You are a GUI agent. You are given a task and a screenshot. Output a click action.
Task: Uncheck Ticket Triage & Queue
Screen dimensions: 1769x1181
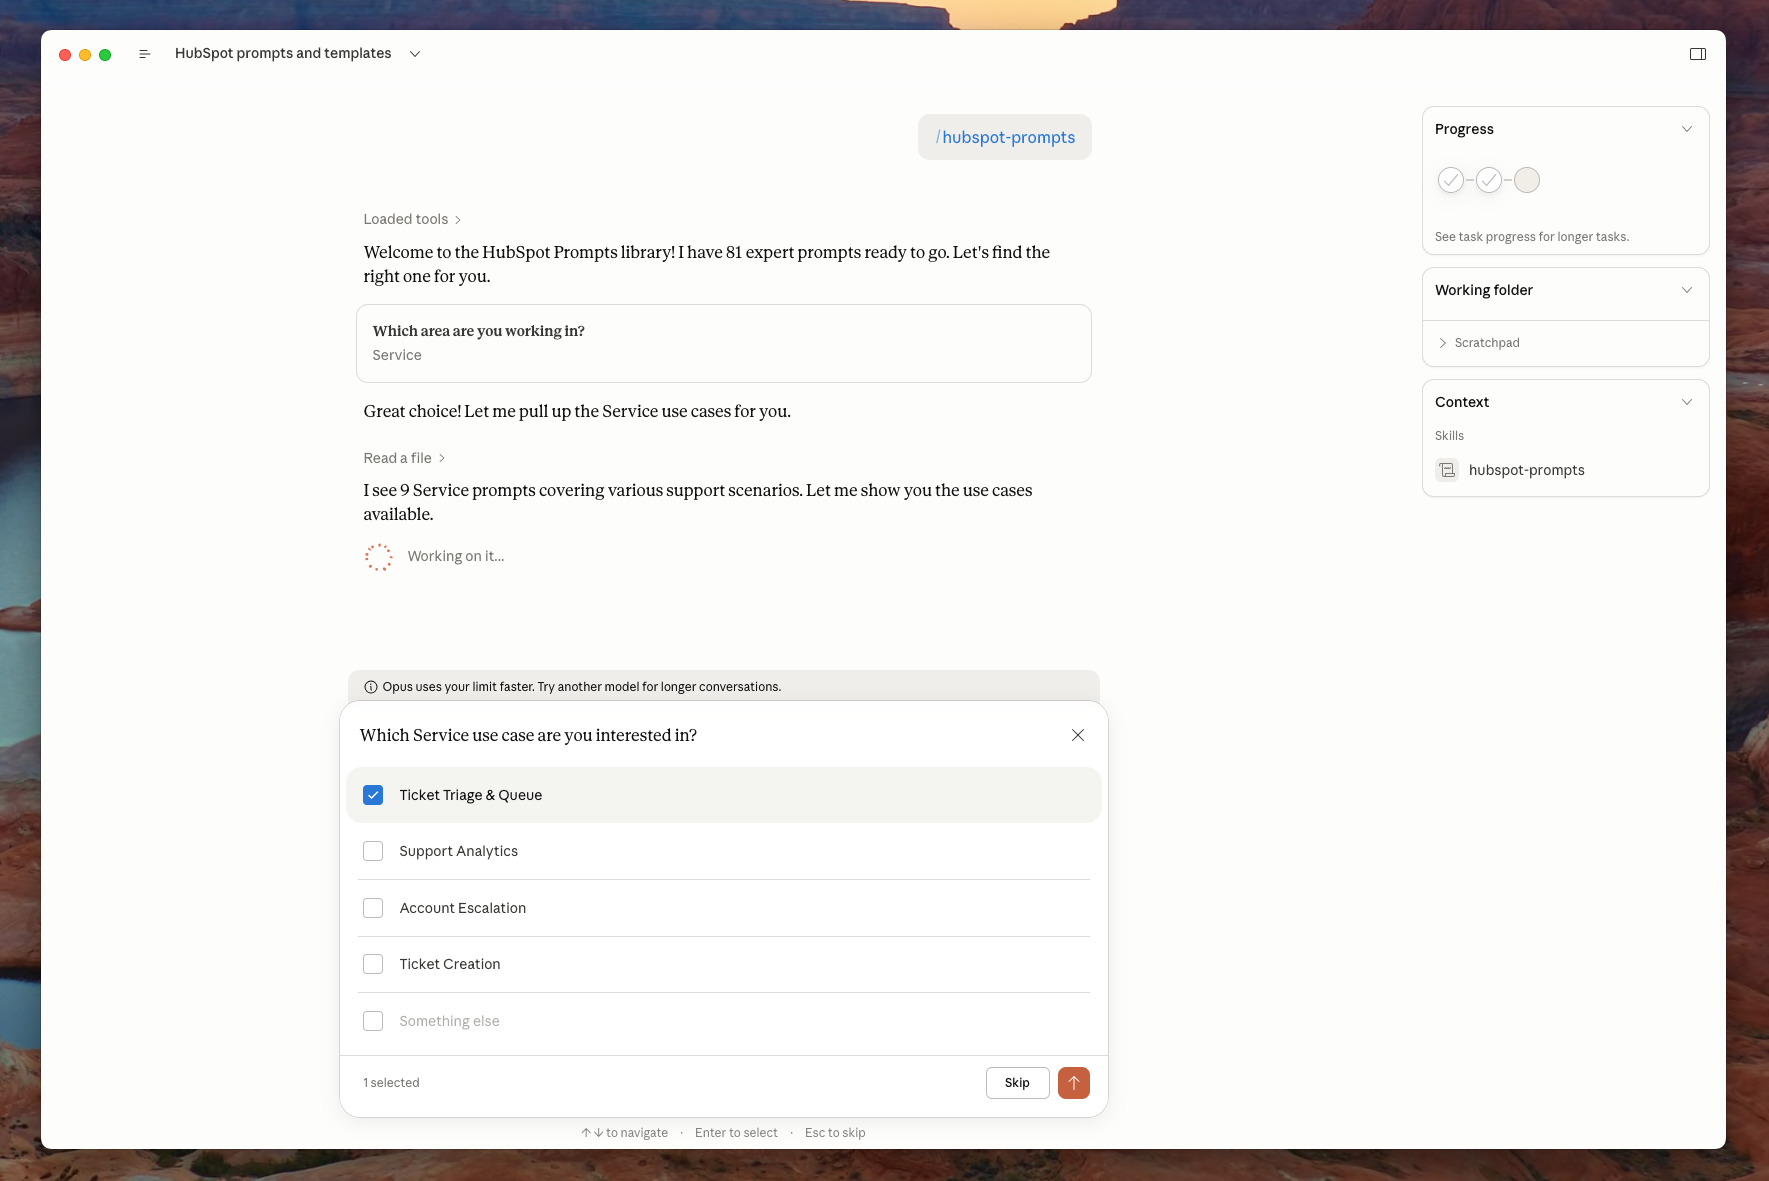click(373, 795)
